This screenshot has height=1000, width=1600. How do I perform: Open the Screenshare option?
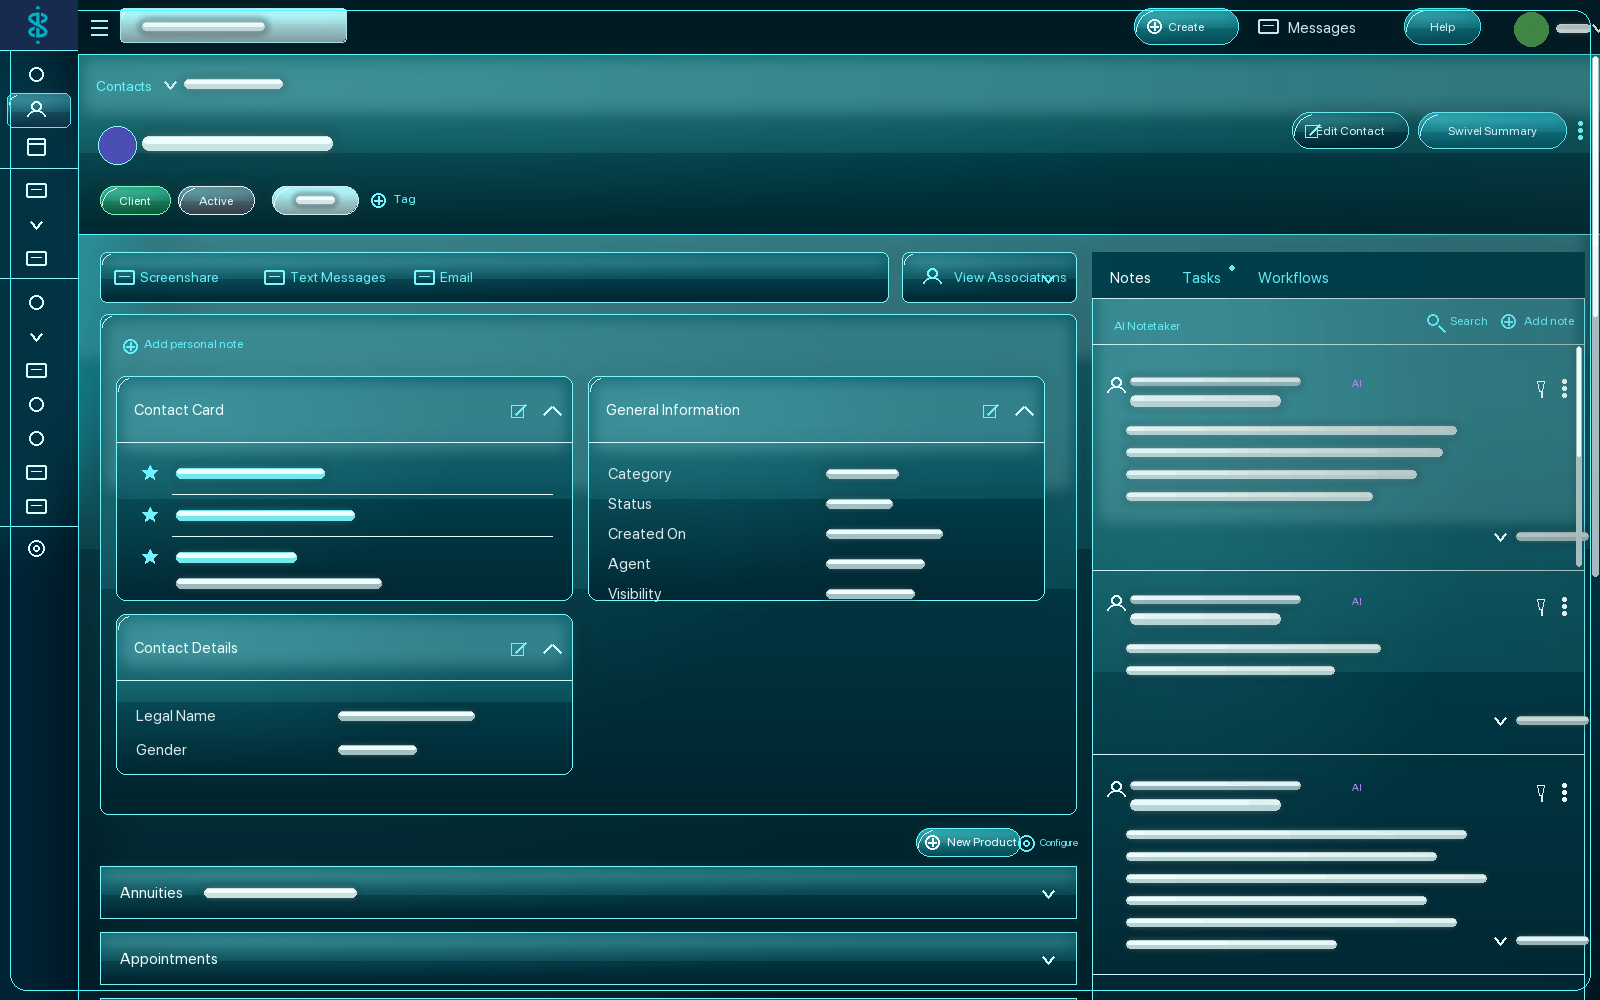pyautogui.click(x=166, y=277)
